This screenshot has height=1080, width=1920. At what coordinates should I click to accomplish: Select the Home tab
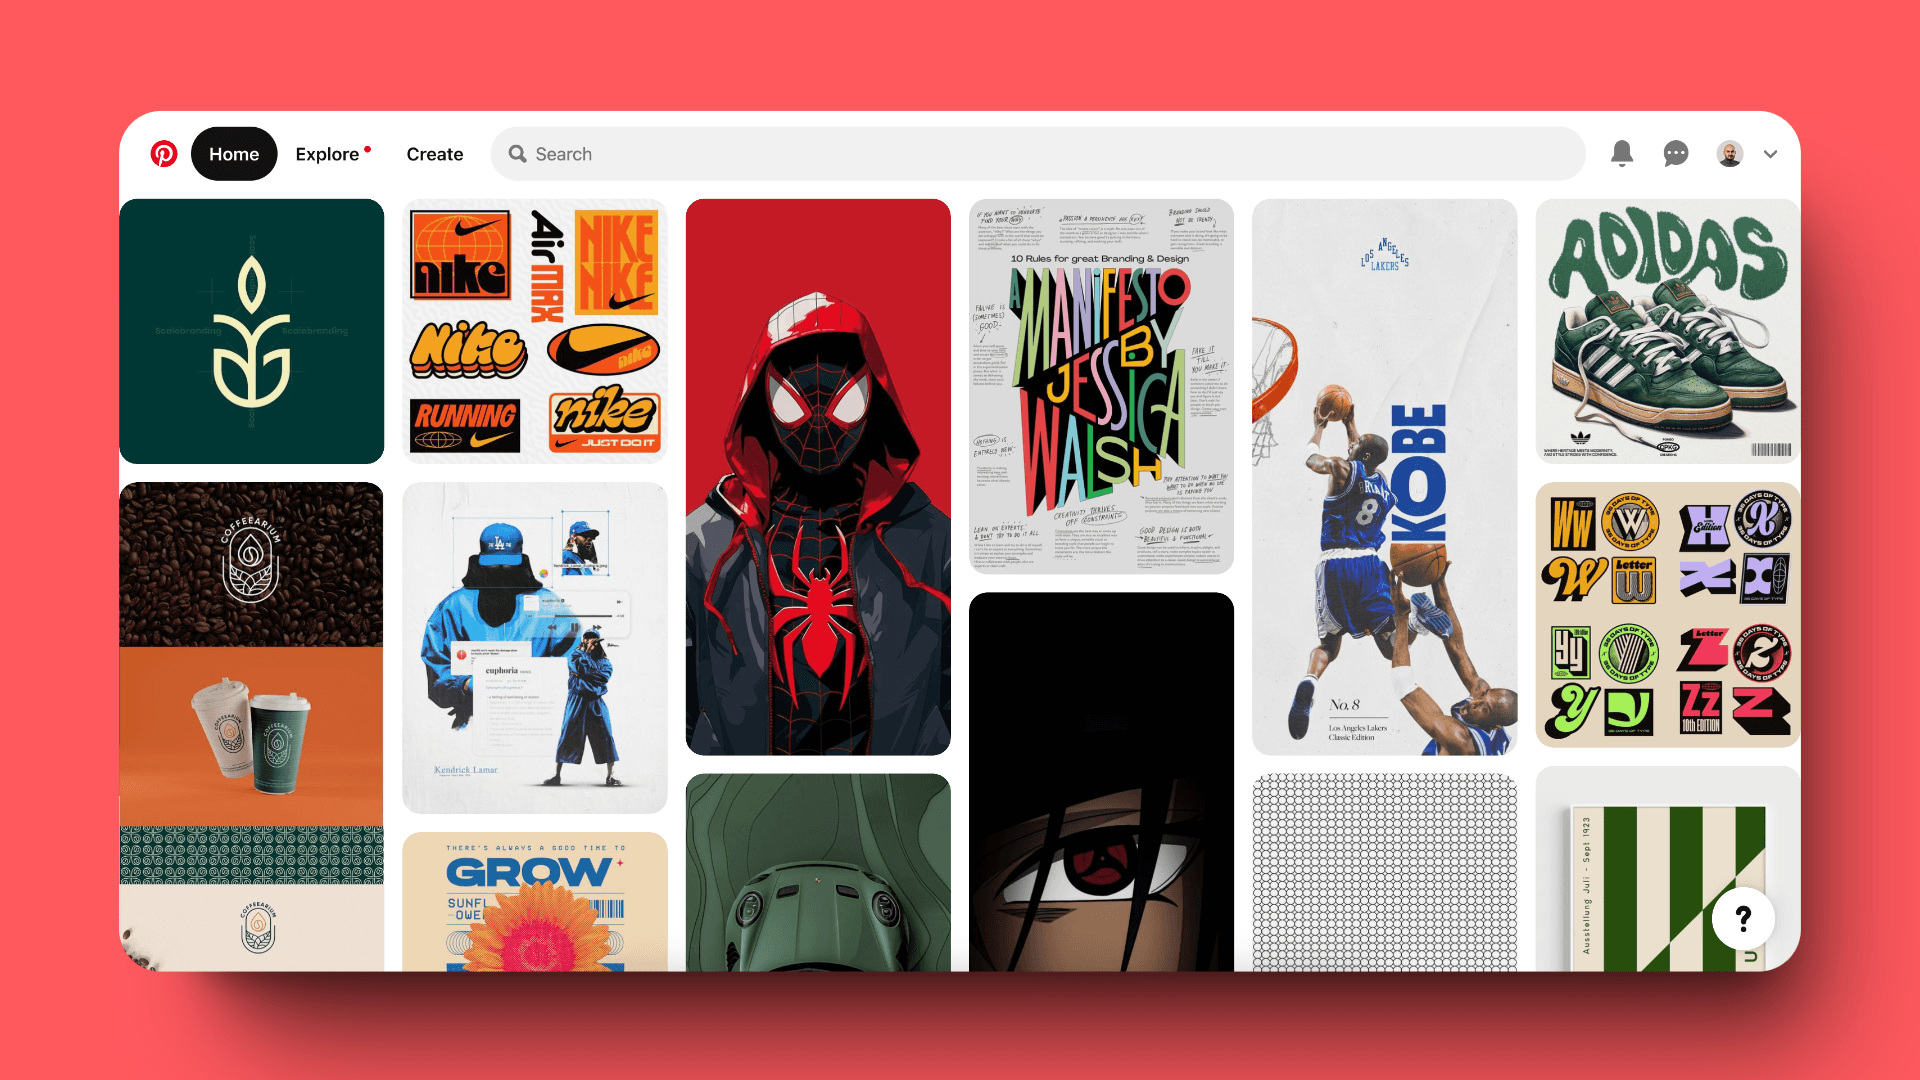(x=233, y=154)
